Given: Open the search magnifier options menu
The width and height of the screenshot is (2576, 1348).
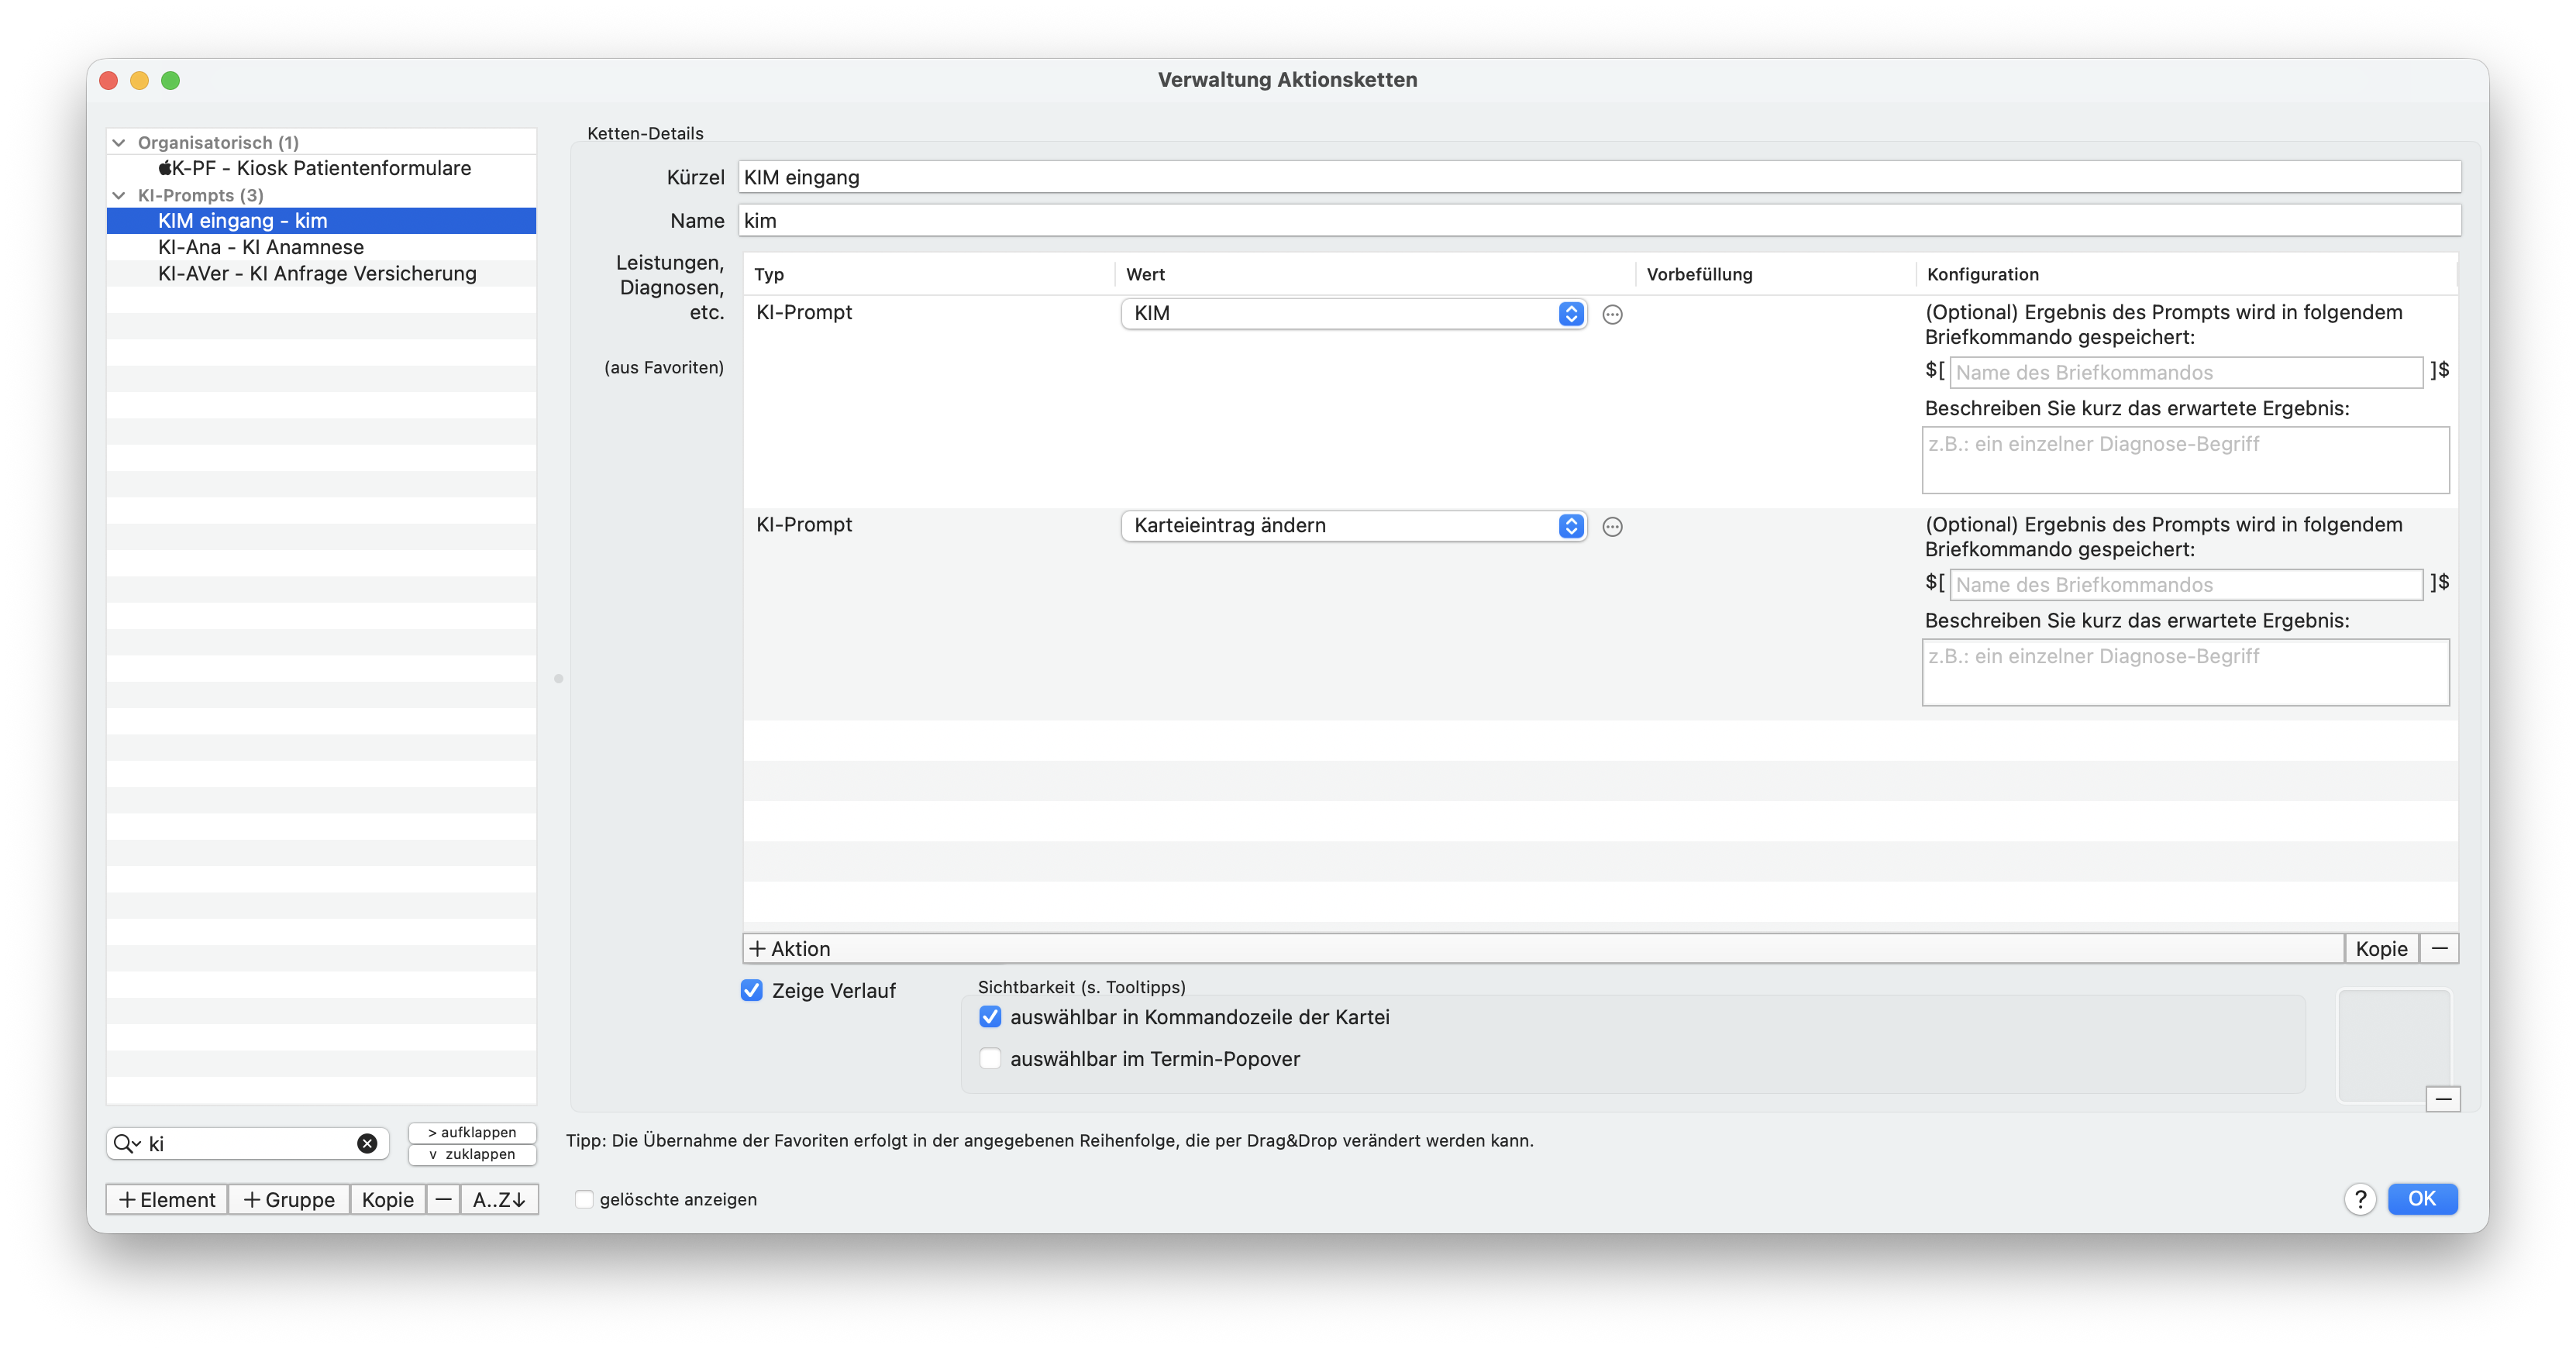Looking at the screenshot, I should pos(127,1143).
